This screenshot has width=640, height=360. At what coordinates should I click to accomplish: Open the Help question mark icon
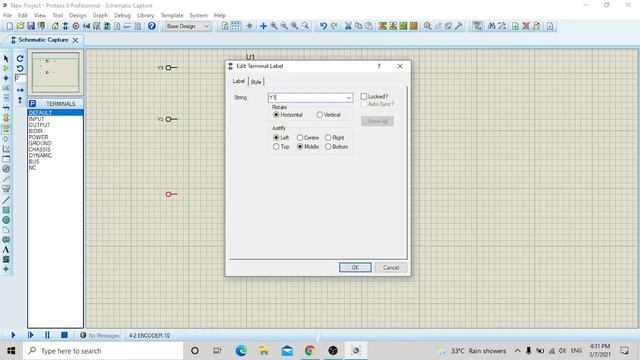click(151, 26)
